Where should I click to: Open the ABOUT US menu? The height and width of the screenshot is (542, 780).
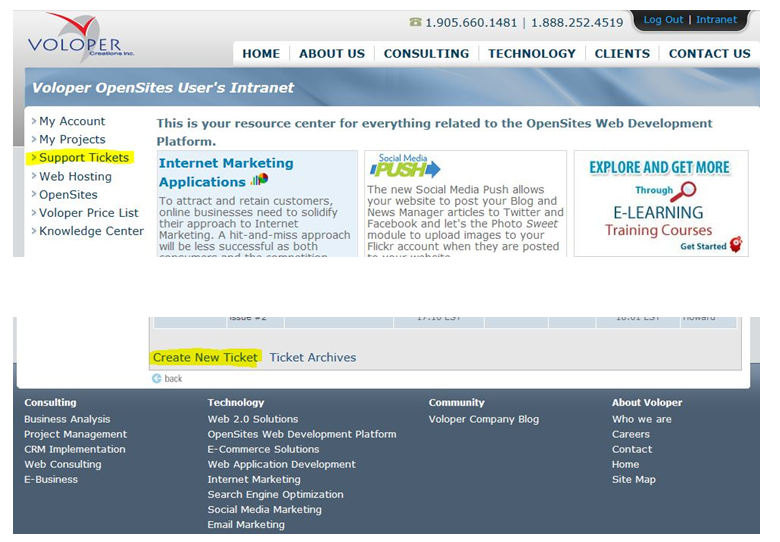(x=332, y=54)
